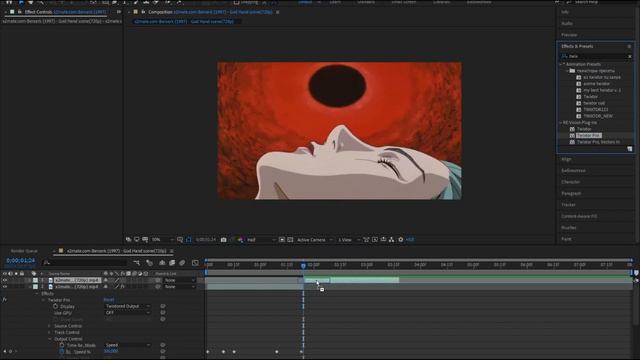The height and width of the screenshot is (360, 640).
Task: Toggle the transparency grid icon in viewer
Action: tap(290, 240)
